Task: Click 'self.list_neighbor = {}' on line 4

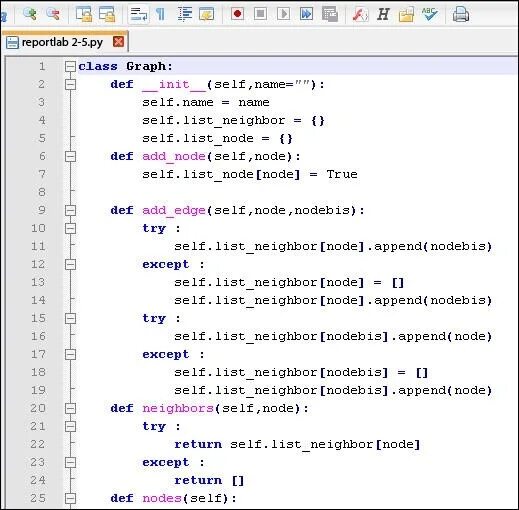Action: 233,120
